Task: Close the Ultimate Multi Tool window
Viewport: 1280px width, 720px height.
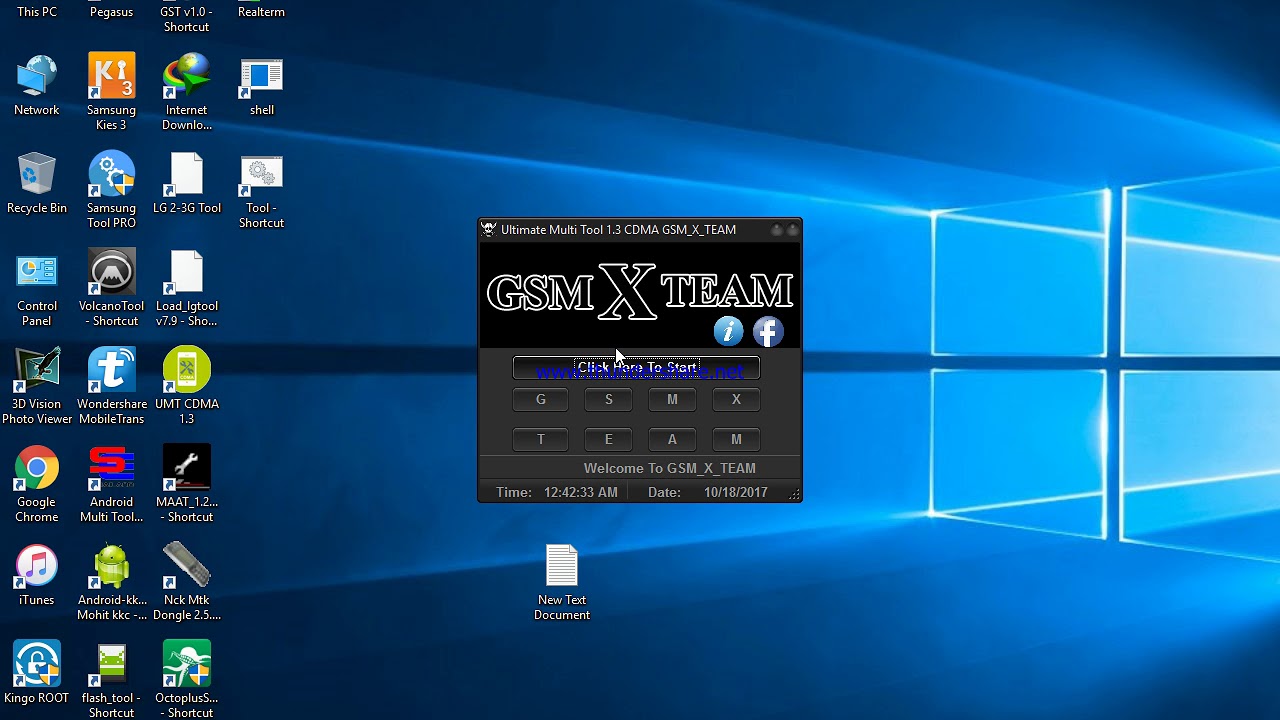Action: pos(792,230)
